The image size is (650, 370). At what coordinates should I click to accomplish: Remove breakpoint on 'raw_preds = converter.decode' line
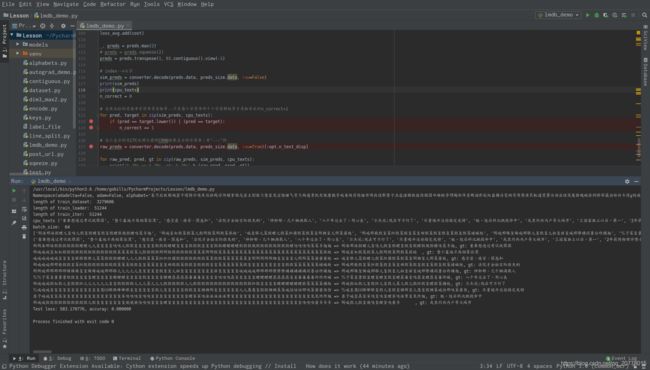pos(91,147)
